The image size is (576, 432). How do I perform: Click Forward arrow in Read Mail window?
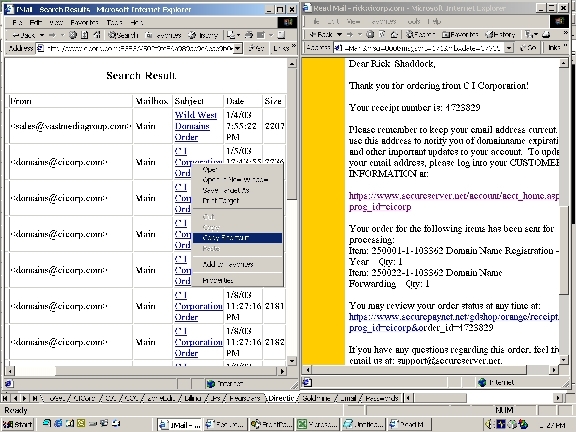pyautogui.click(x=350, y=35)
